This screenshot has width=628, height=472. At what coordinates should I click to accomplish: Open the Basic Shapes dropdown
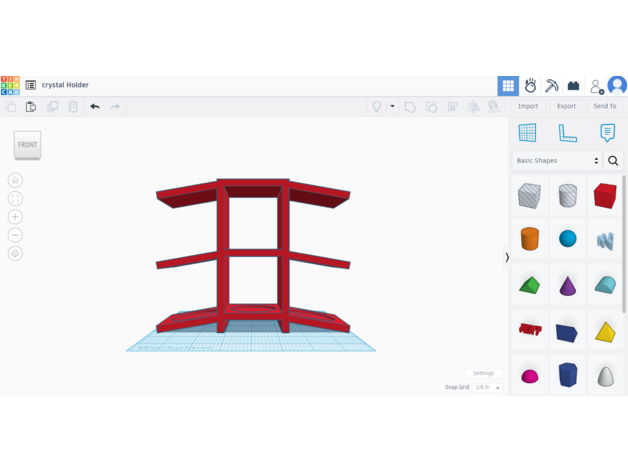click(557, 160)
